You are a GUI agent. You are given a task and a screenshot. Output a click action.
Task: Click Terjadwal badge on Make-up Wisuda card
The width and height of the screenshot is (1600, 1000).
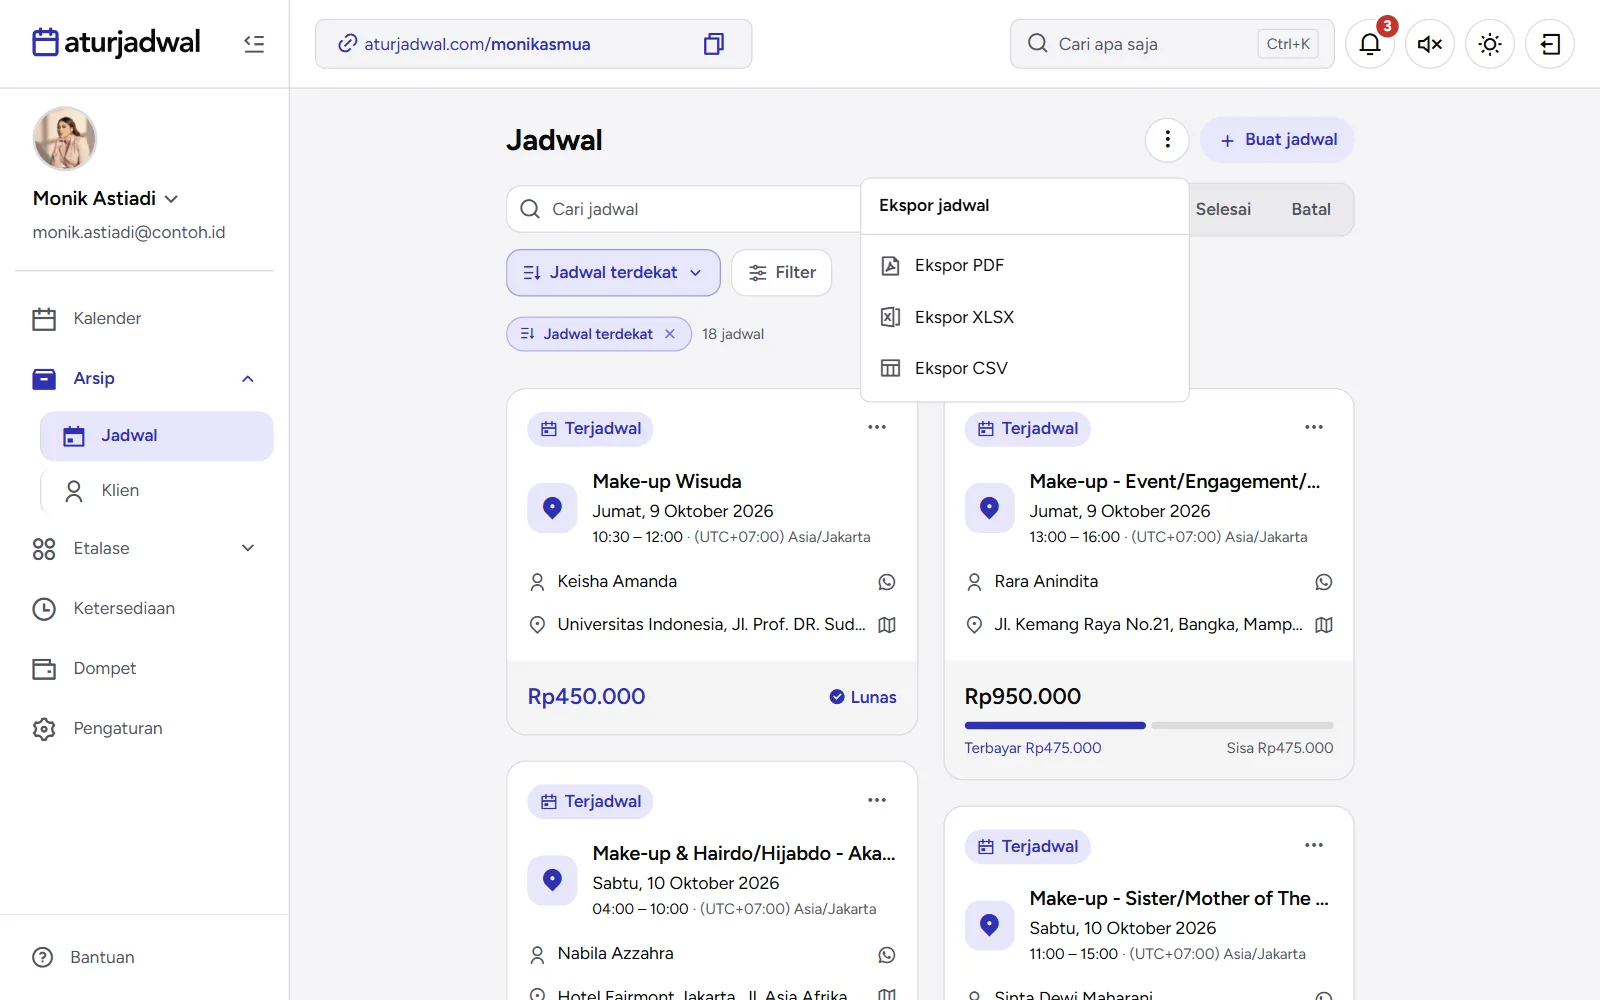591,429
